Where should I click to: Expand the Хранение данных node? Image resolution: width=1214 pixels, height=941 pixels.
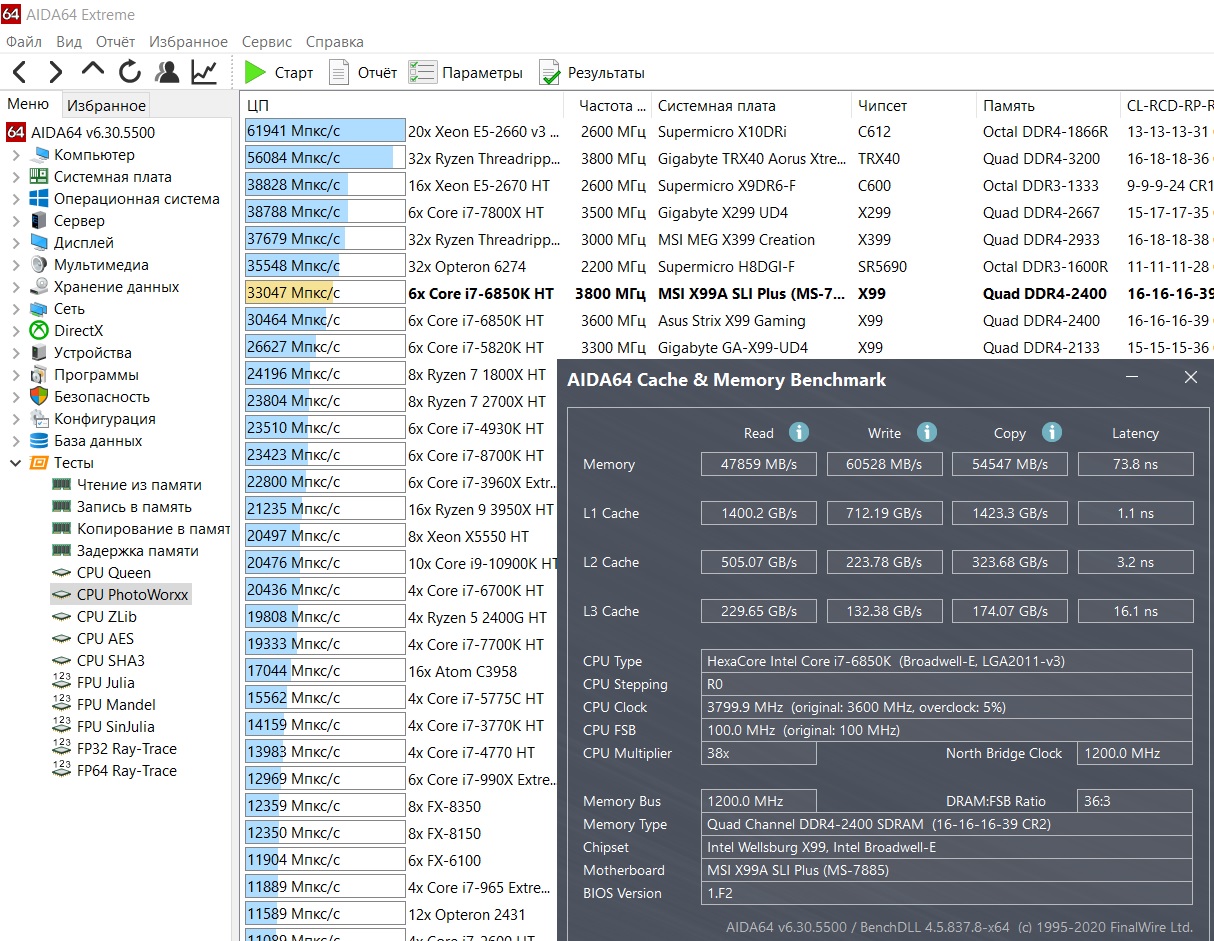pyautogui.click(x=16, y=287)
